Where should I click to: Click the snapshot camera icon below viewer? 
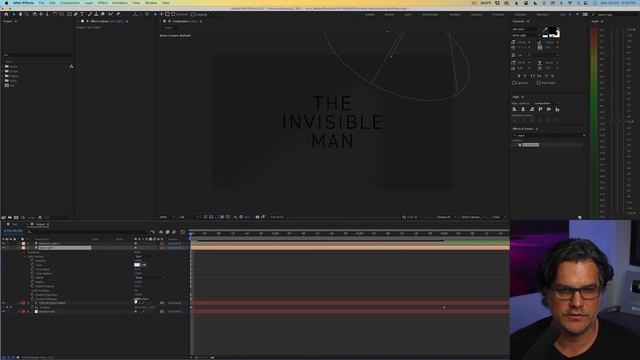pyautogui.click(x=258, y=217)
